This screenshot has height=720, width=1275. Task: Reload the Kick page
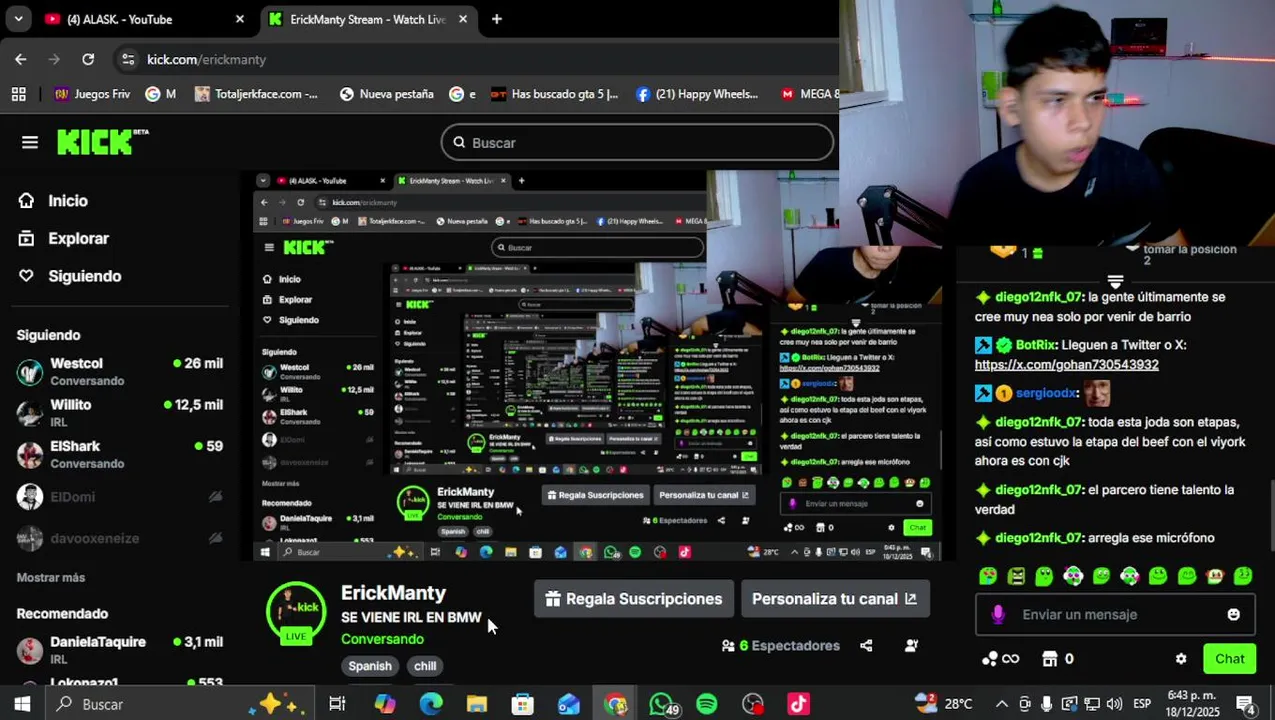pyautogui.click(x=88, y=59)
